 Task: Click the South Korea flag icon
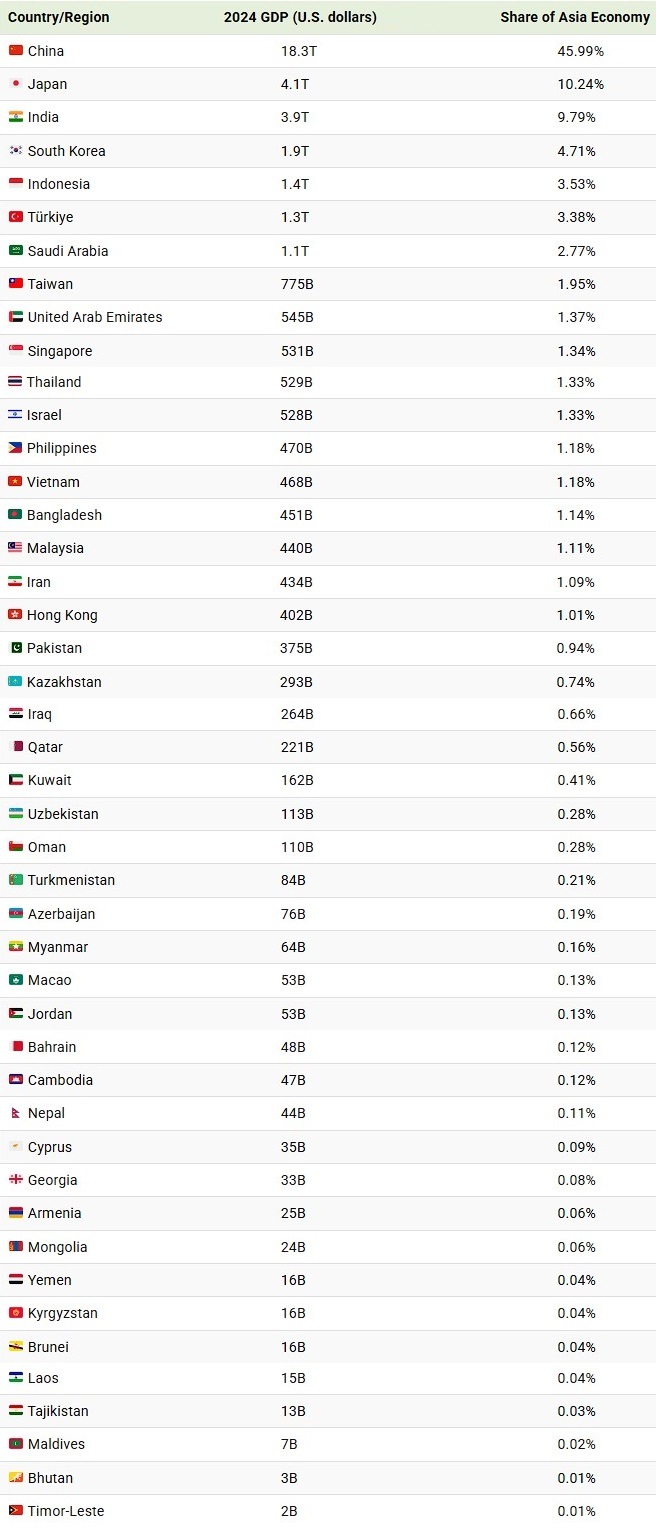(x=15, y=151)
